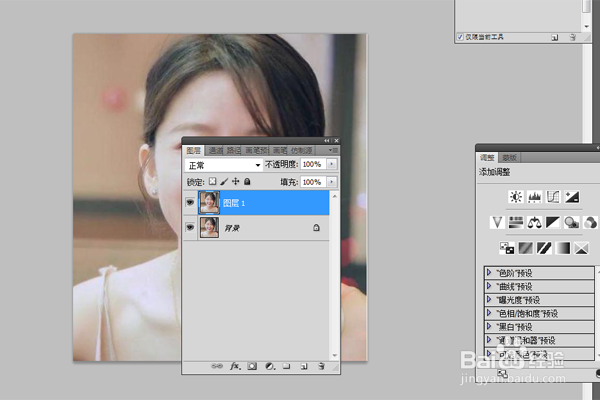This screenshot has height=400, width=600.
Task: Open the 不透明度 opacity slider arrow
Action: (332, 164)
